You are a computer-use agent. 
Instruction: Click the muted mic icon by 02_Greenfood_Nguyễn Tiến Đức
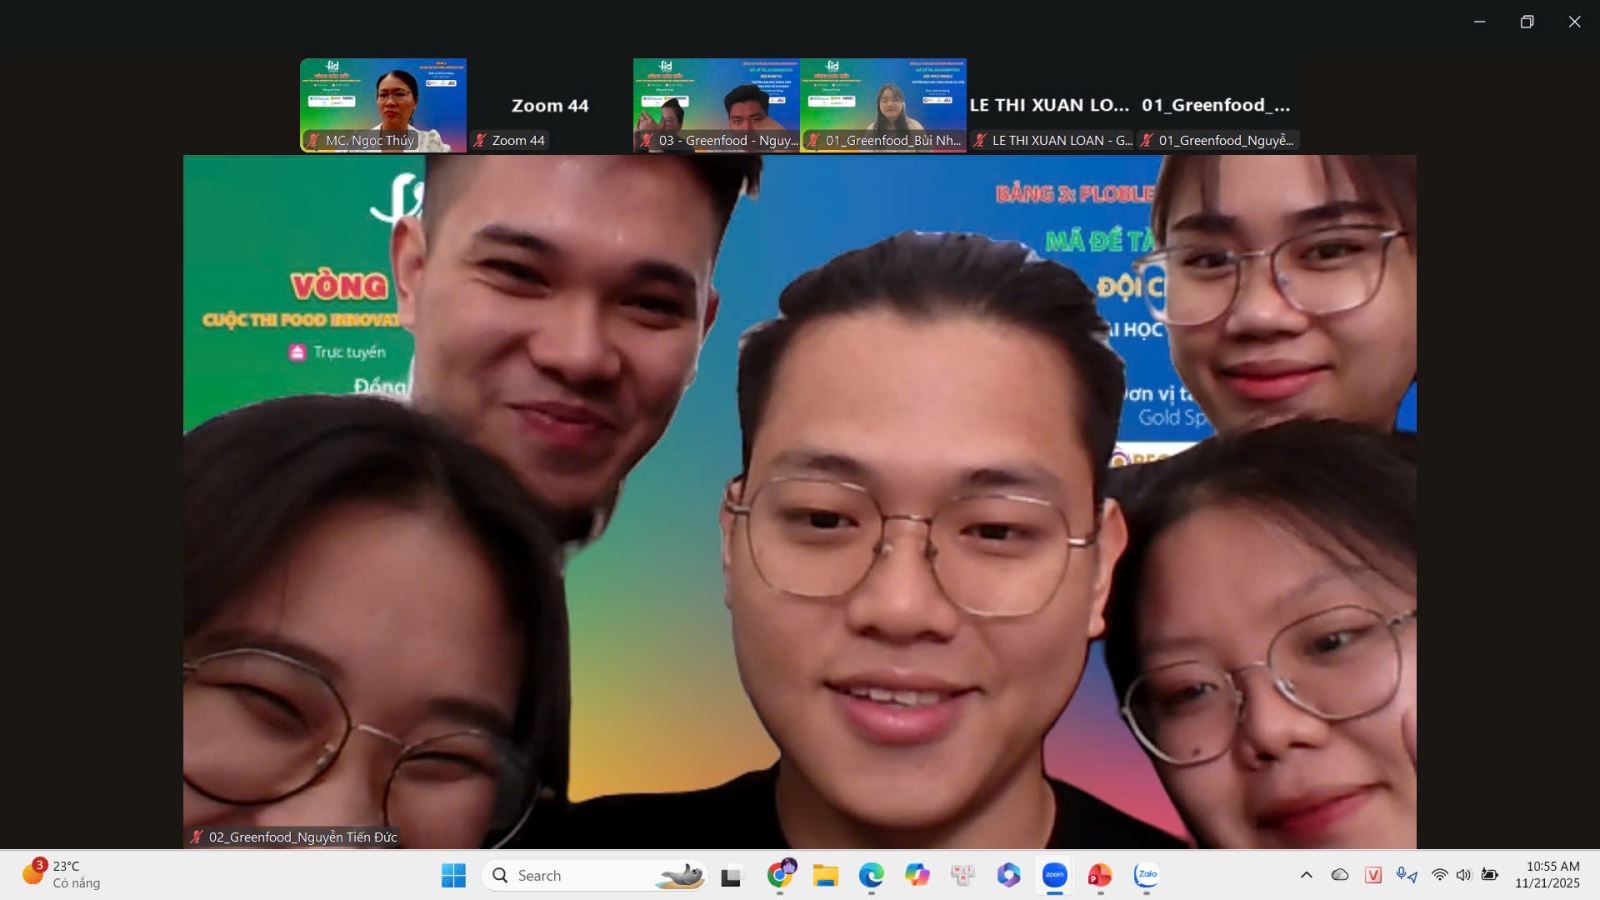[197, 837]
